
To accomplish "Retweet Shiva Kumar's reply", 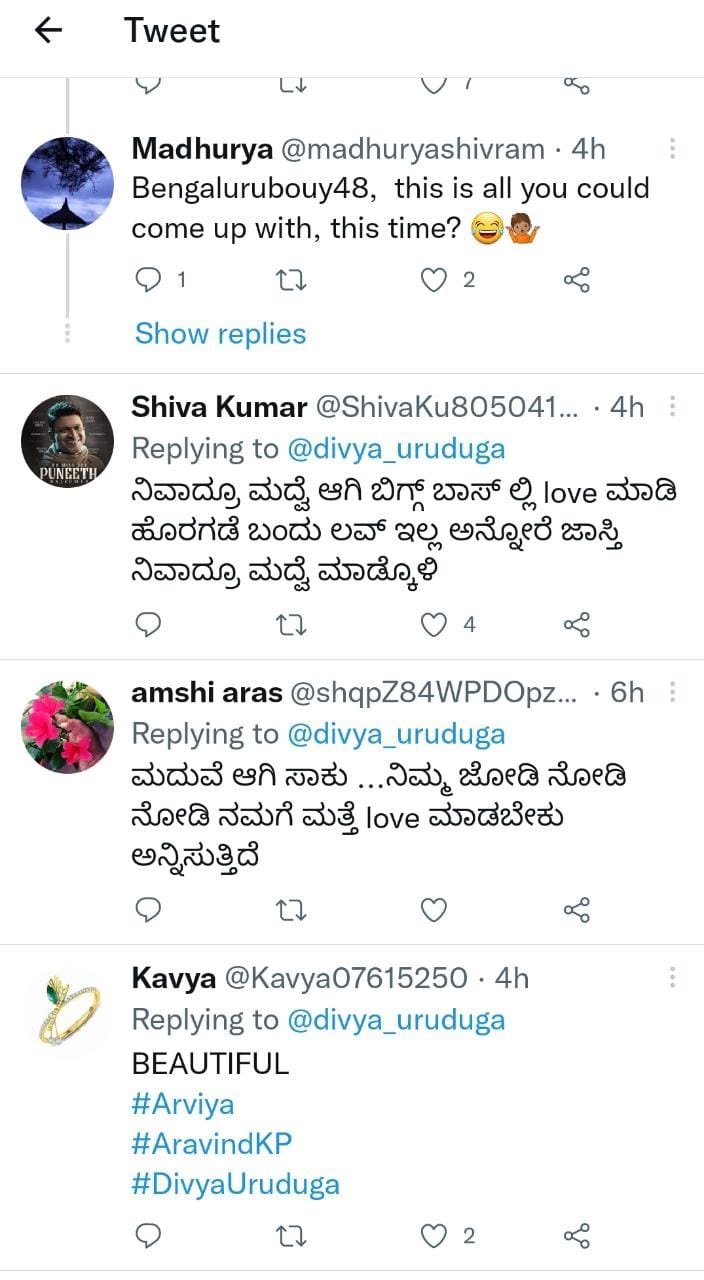I will pos(290,625).
